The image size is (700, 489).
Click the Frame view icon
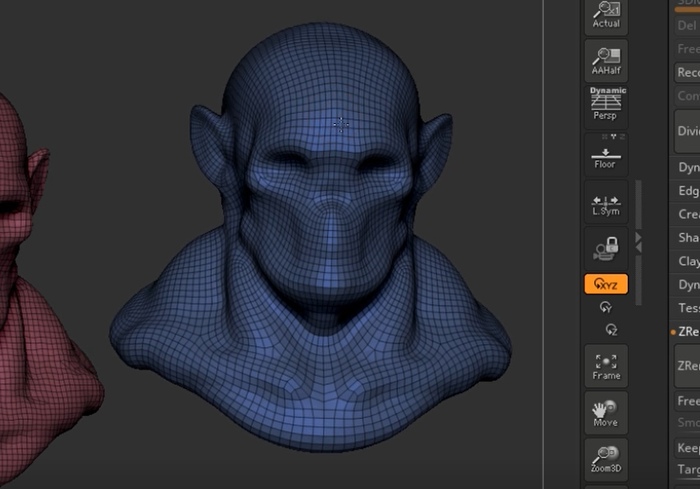606,365
